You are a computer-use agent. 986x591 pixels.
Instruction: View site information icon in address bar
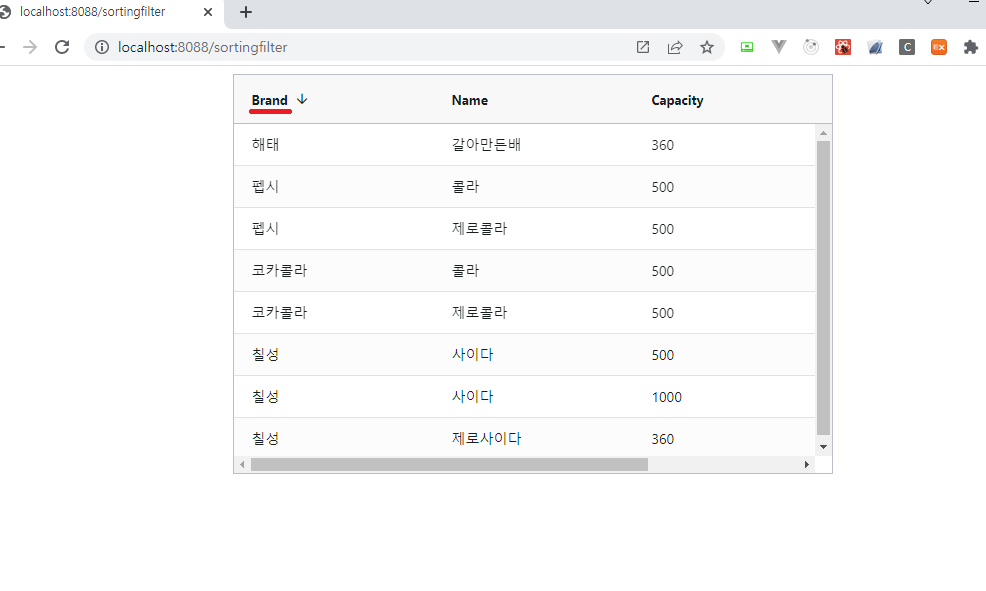tap(102, 47)
